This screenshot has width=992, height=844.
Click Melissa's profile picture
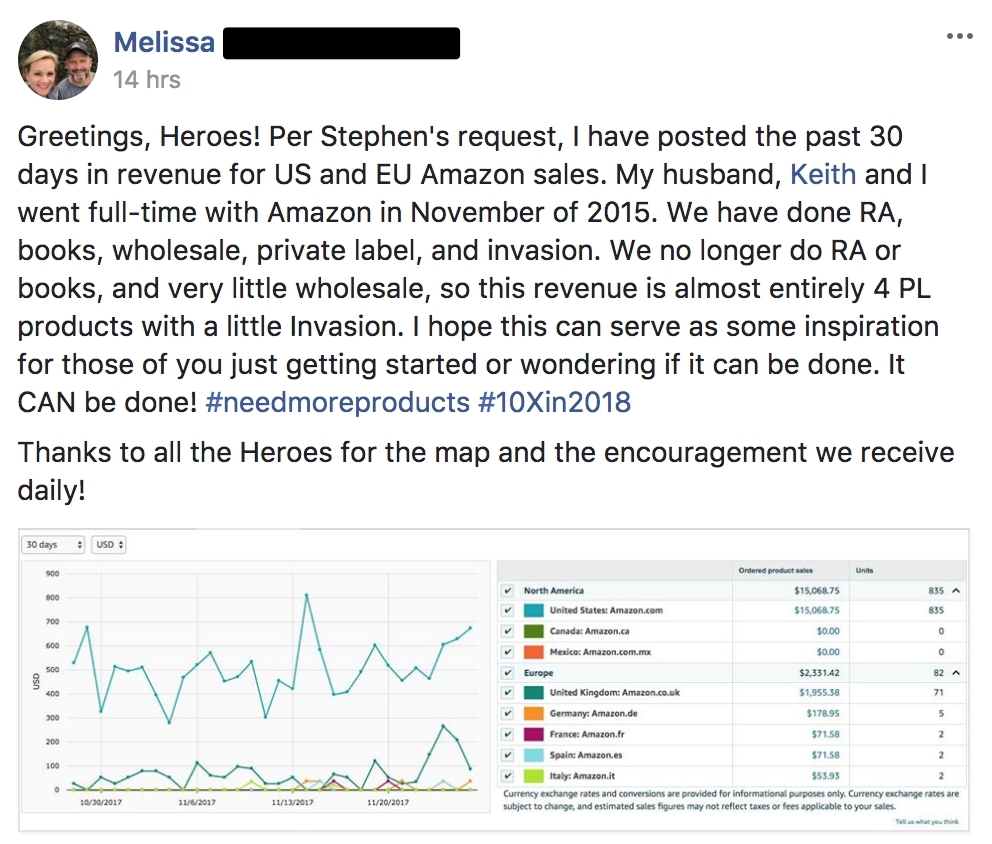tap(58, 60)
